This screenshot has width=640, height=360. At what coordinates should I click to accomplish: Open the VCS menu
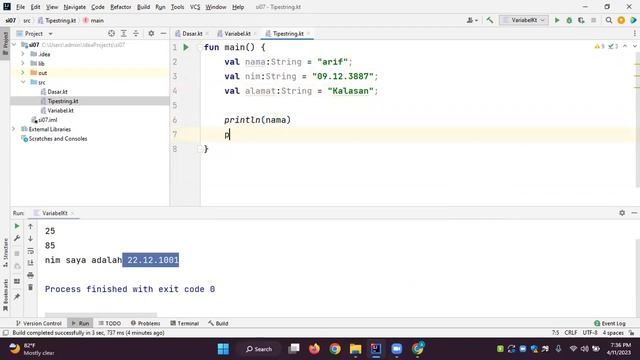(195, 7)
